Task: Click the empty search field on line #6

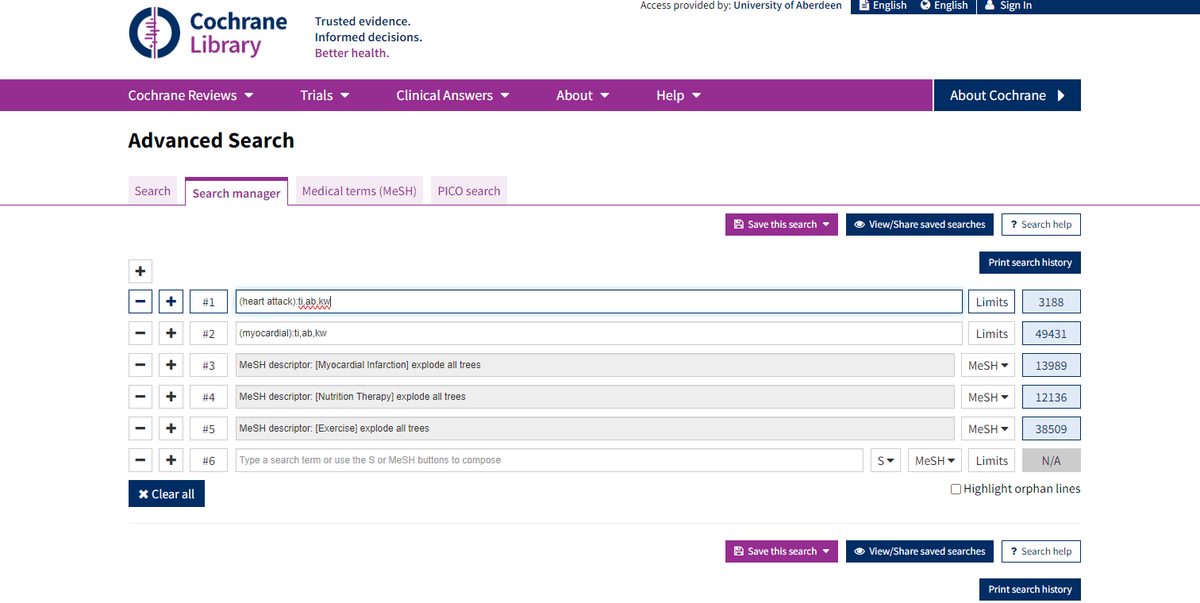Action: click(549, 461)
